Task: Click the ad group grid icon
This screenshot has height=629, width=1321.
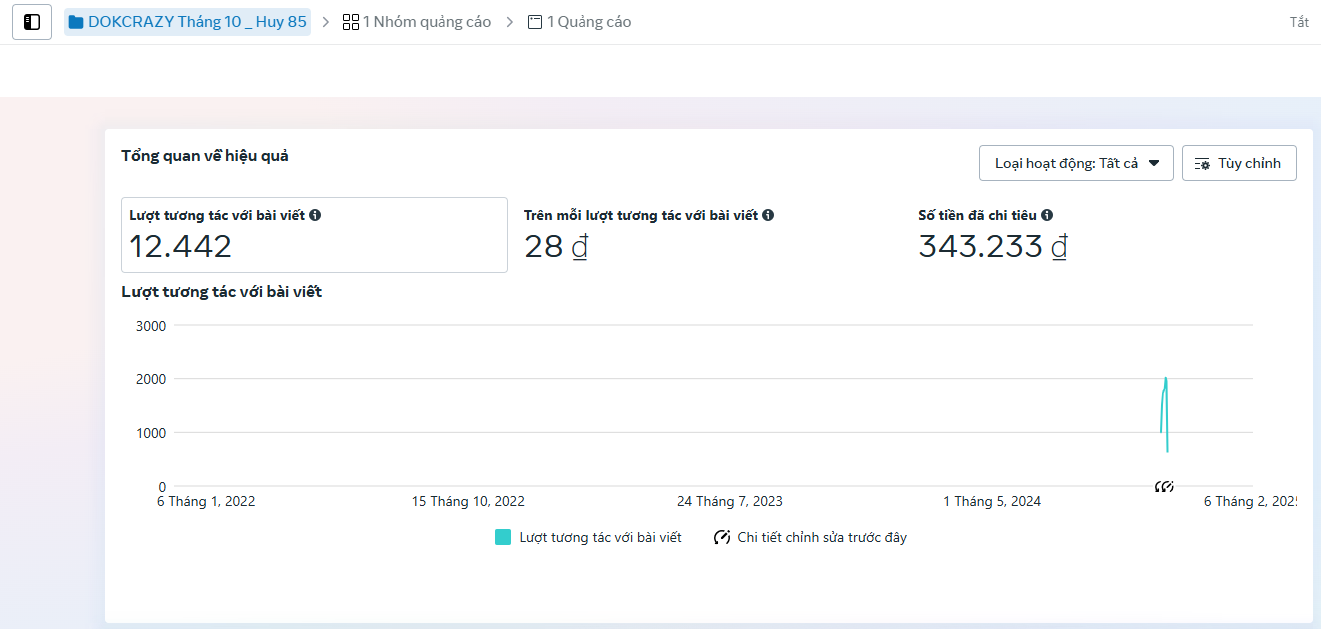Action: pyautogui.click(x=351, y=22)
